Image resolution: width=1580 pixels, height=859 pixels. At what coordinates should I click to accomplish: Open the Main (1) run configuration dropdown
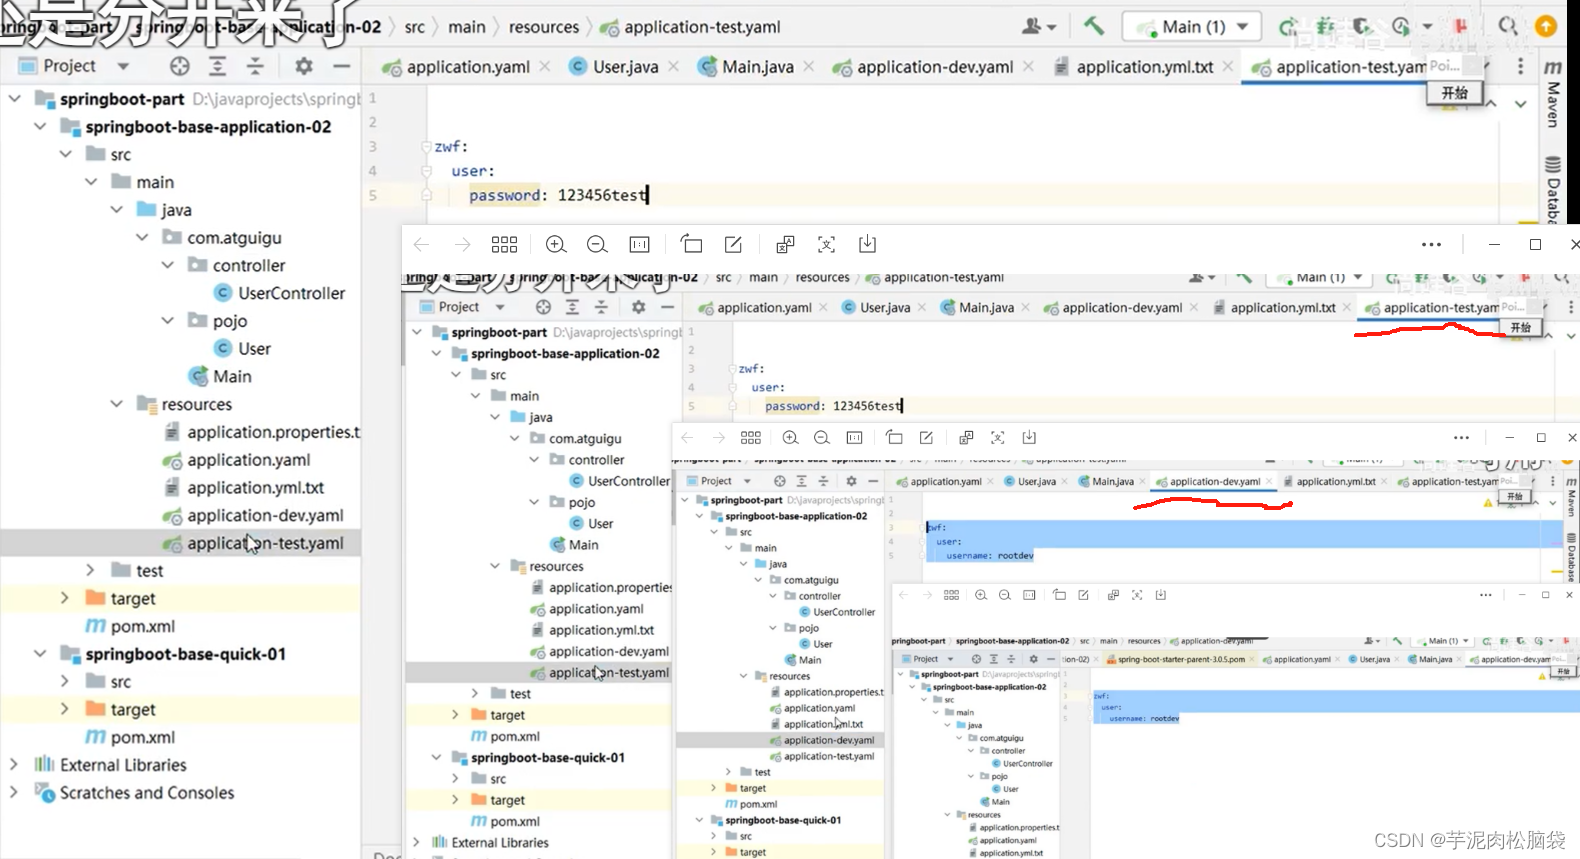[1193, 27]
